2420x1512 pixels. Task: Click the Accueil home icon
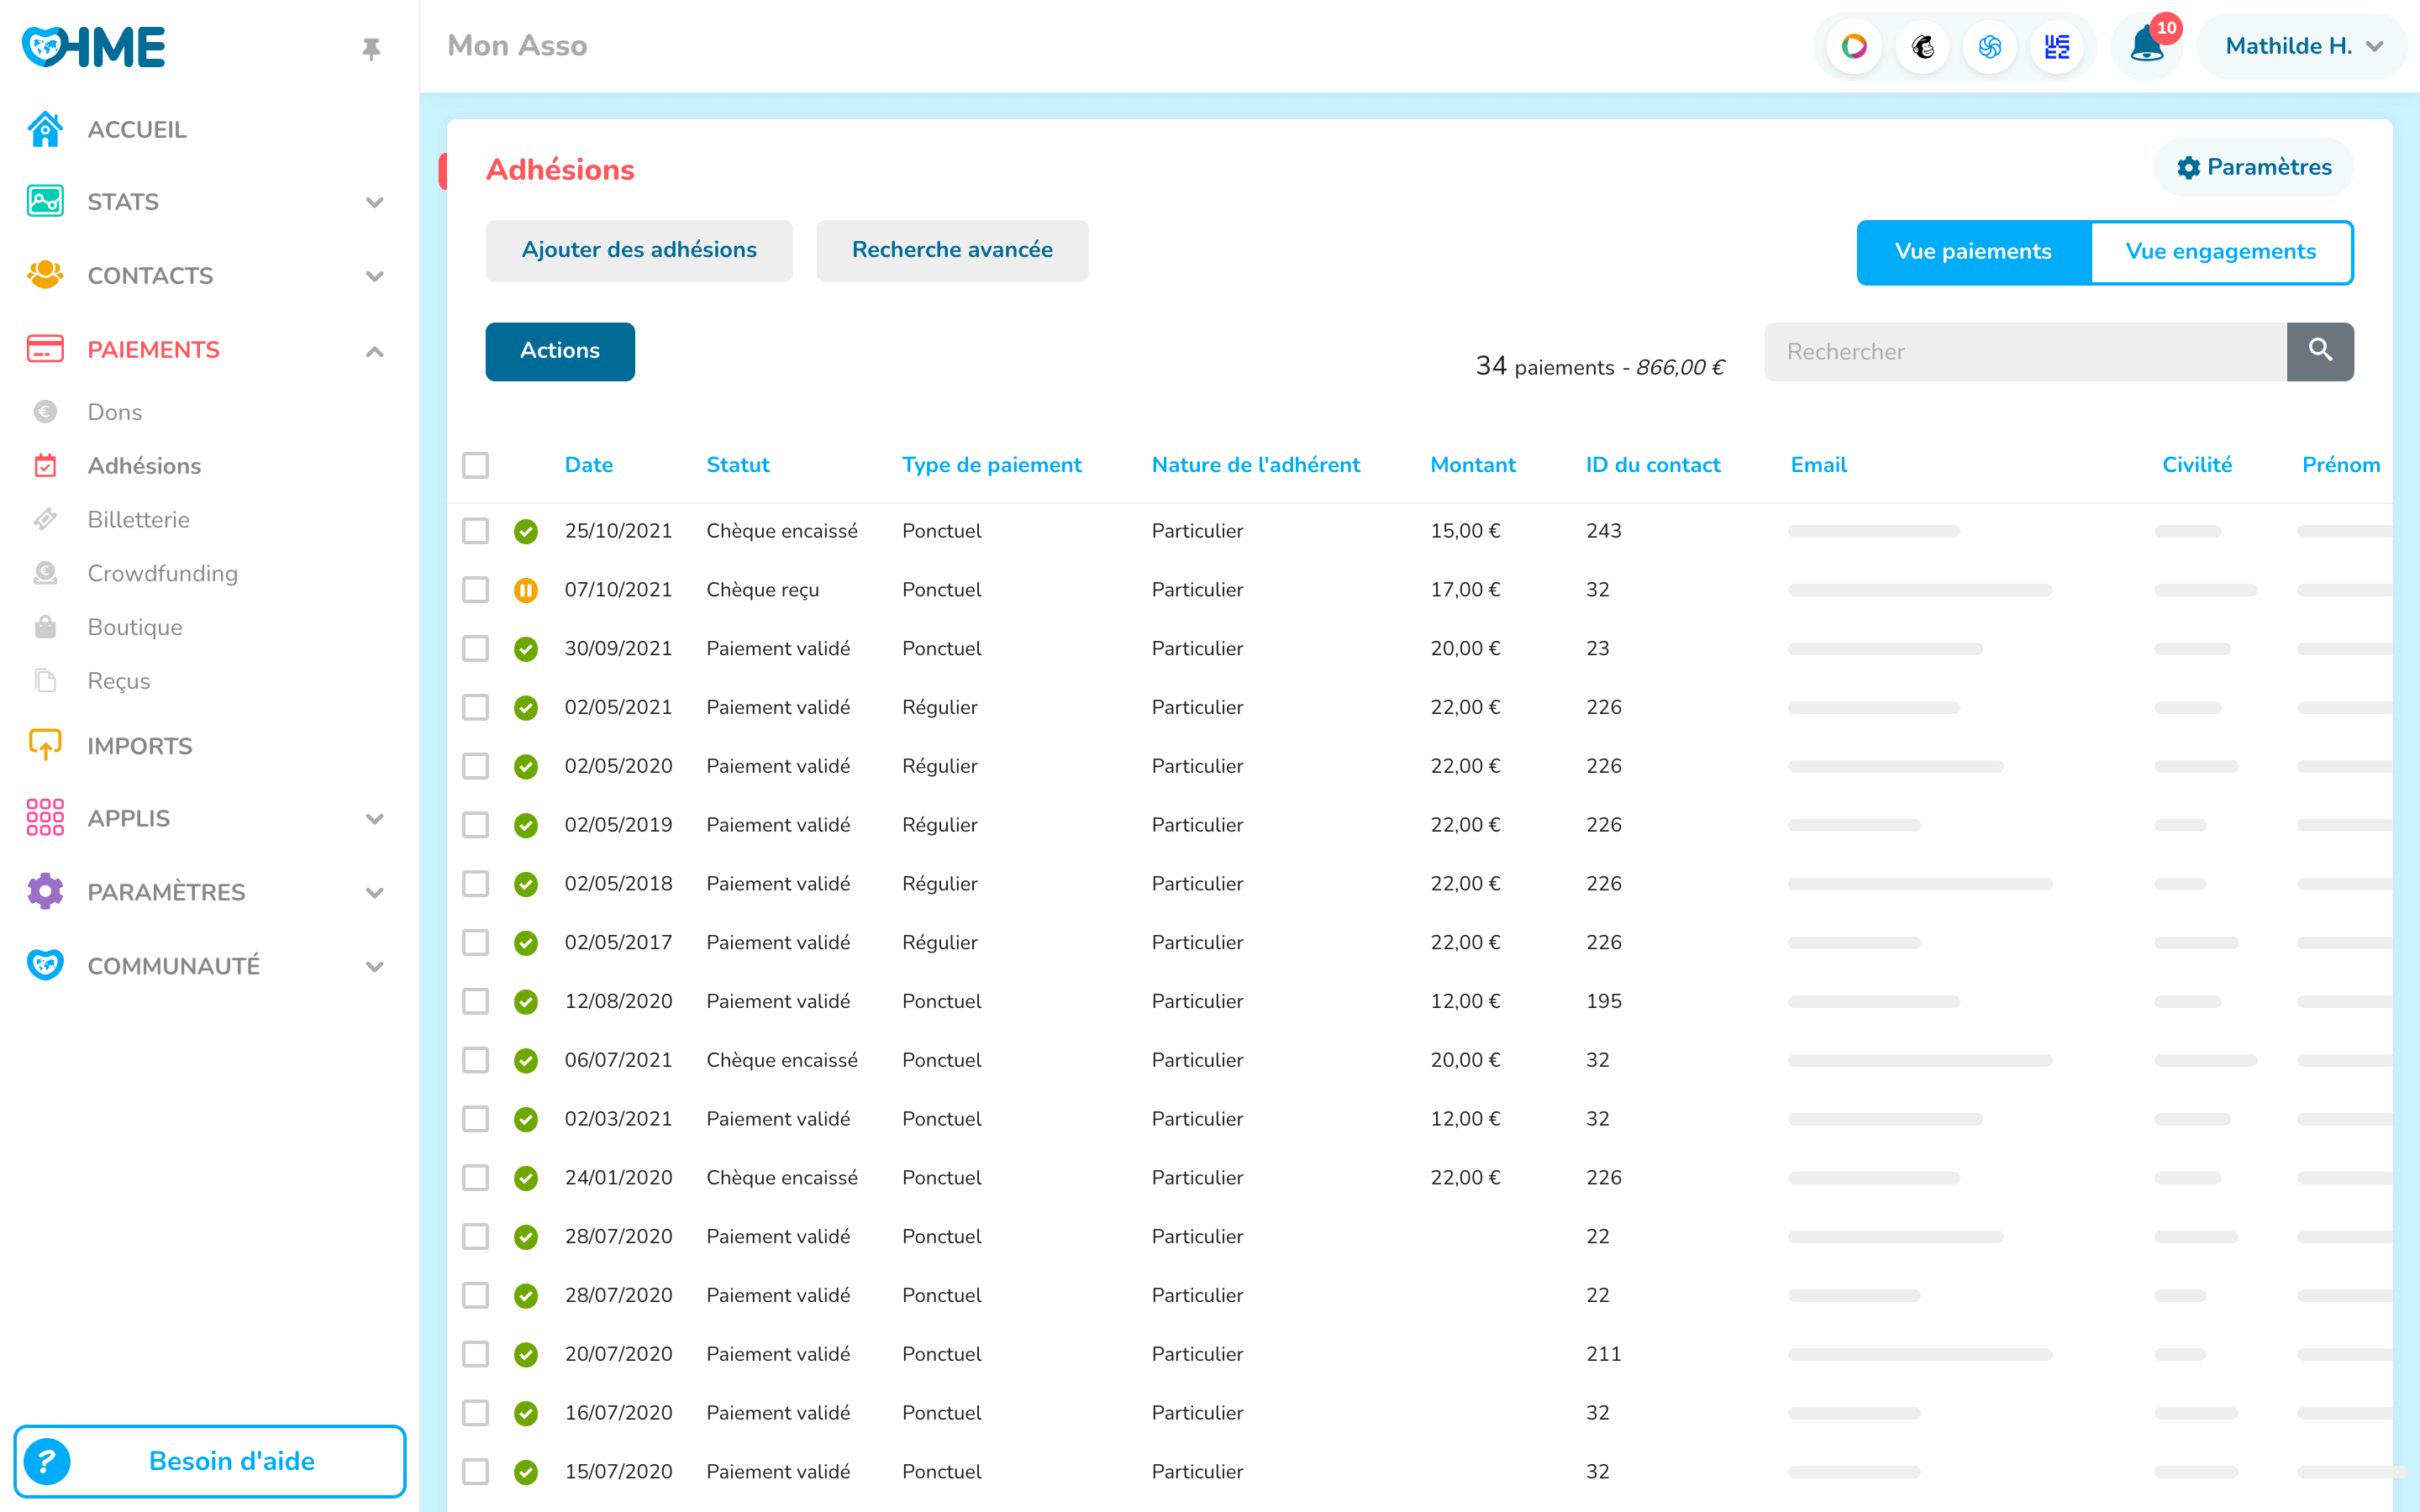45,129
